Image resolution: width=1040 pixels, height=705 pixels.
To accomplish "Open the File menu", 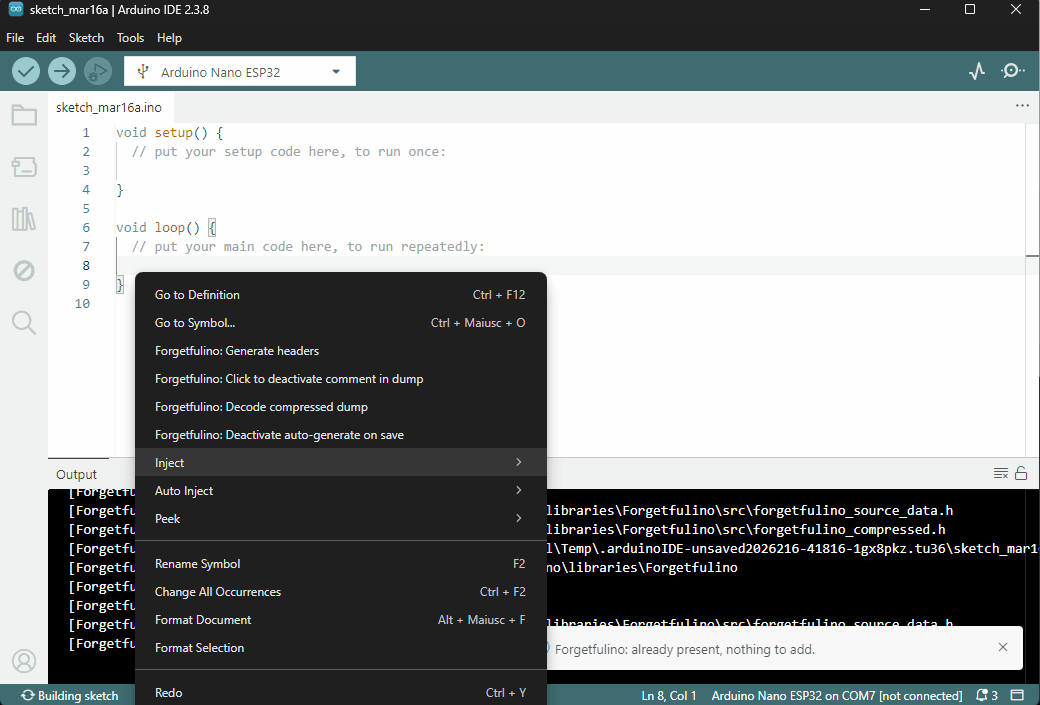I will coord(15,38).
